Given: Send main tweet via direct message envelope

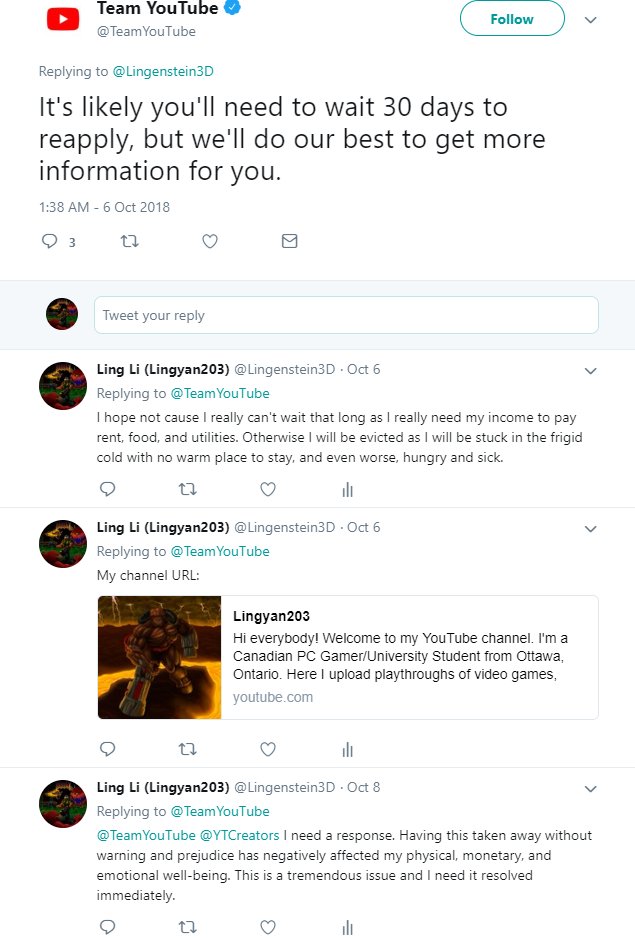Looking at the screenshot, I should (290, 241).
